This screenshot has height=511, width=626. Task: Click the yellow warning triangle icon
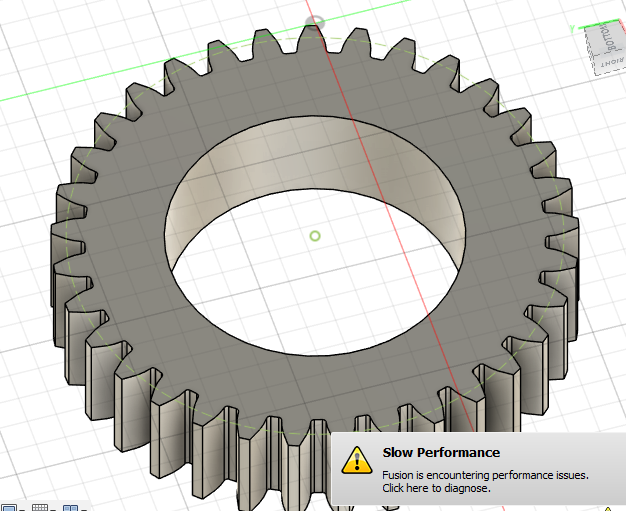tap(357, 461)
